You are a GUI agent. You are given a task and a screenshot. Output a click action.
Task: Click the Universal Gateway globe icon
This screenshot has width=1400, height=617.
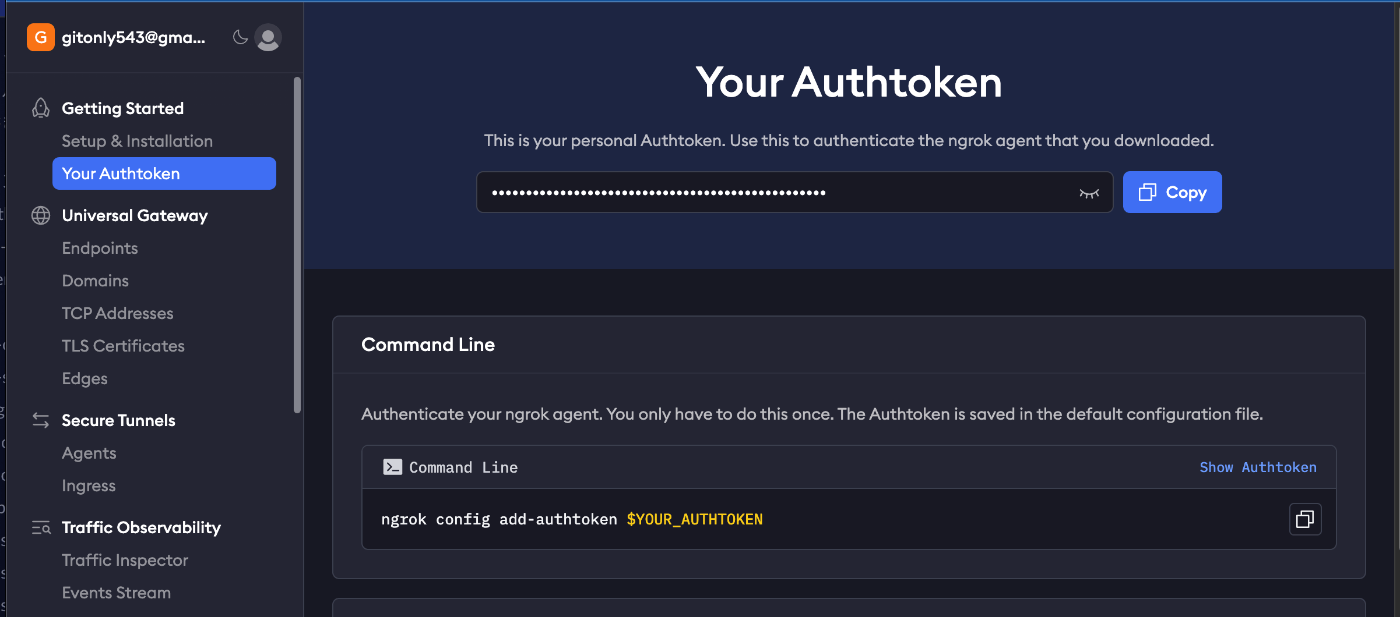click(41, 215)
